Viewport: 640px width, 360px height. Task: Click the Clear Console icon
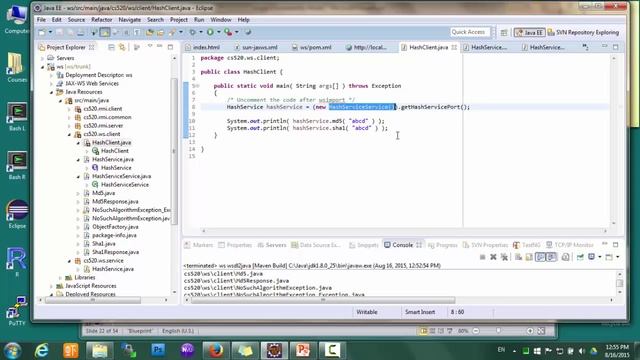pyautogui.click(x=518, y=257)
